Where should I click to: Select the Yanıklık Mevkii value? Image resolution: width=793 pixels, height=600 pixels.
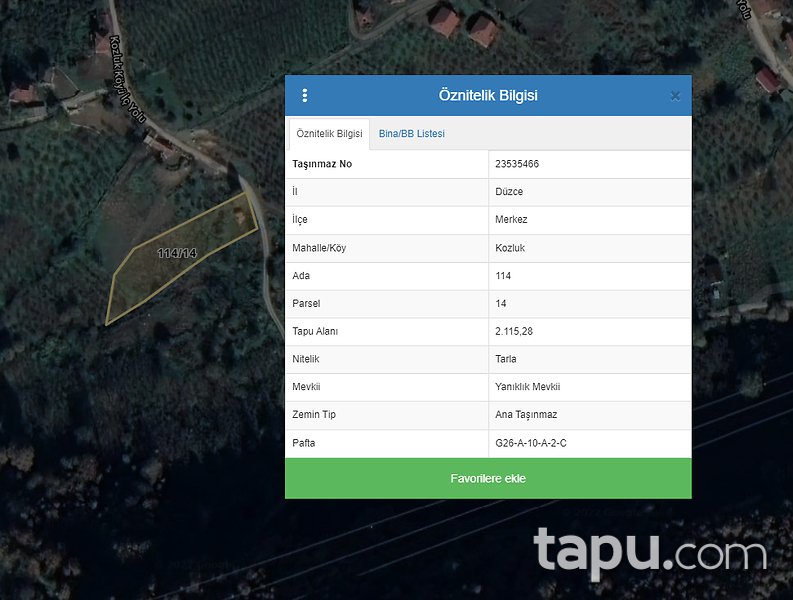click(x=528, y=387)
